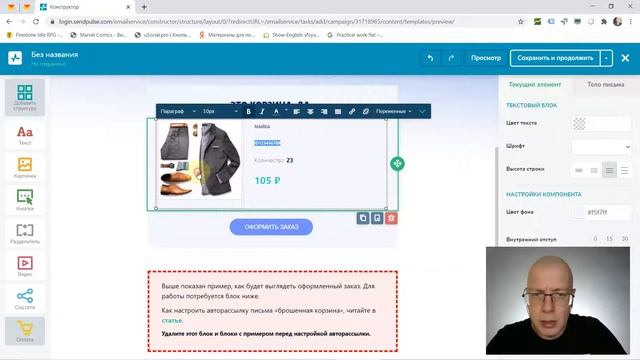Reload the browser page
Screen dimensions: 640x360
pyautogui.click(x=36, y=22)
